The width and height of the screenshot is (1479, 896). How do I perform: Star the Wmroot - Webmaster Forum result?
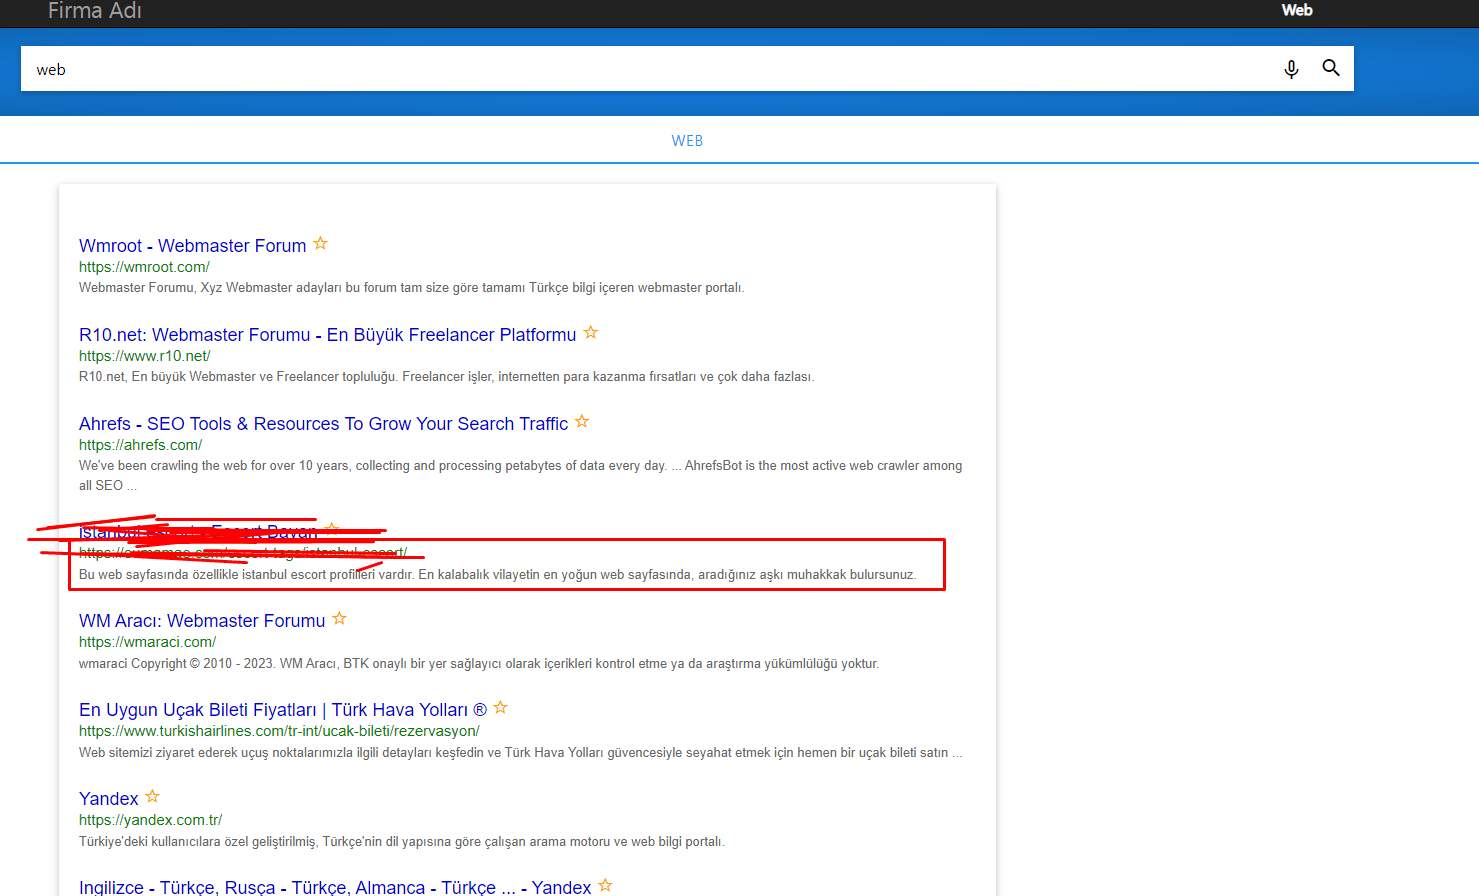[x=320, y=243]
